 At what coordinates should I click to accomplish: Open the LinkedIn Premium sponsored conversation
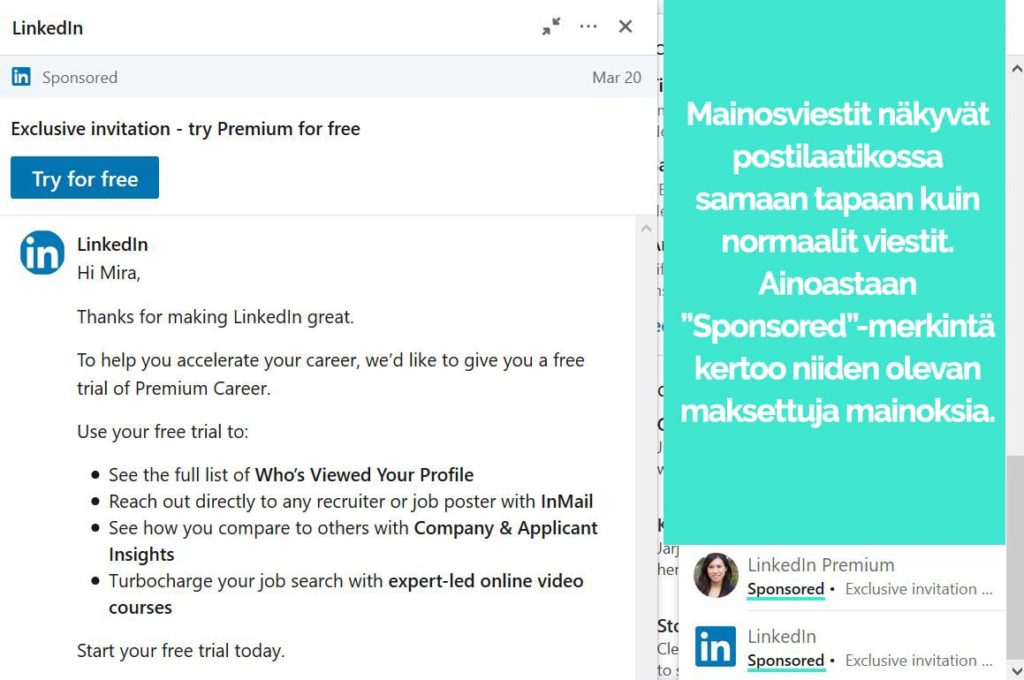coord(842,576)
